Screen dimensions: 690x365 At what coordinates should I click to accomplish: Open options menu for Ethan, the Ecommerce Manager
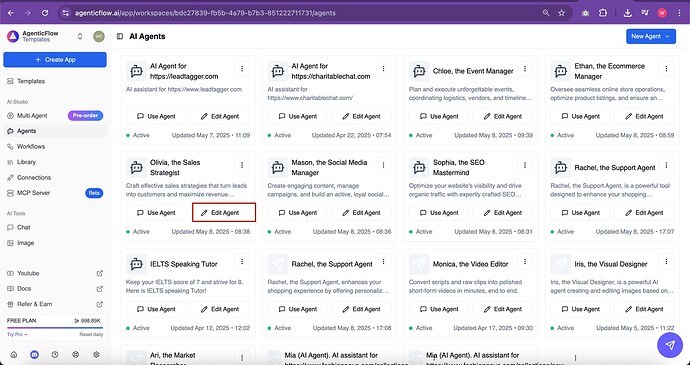point(666,69)
